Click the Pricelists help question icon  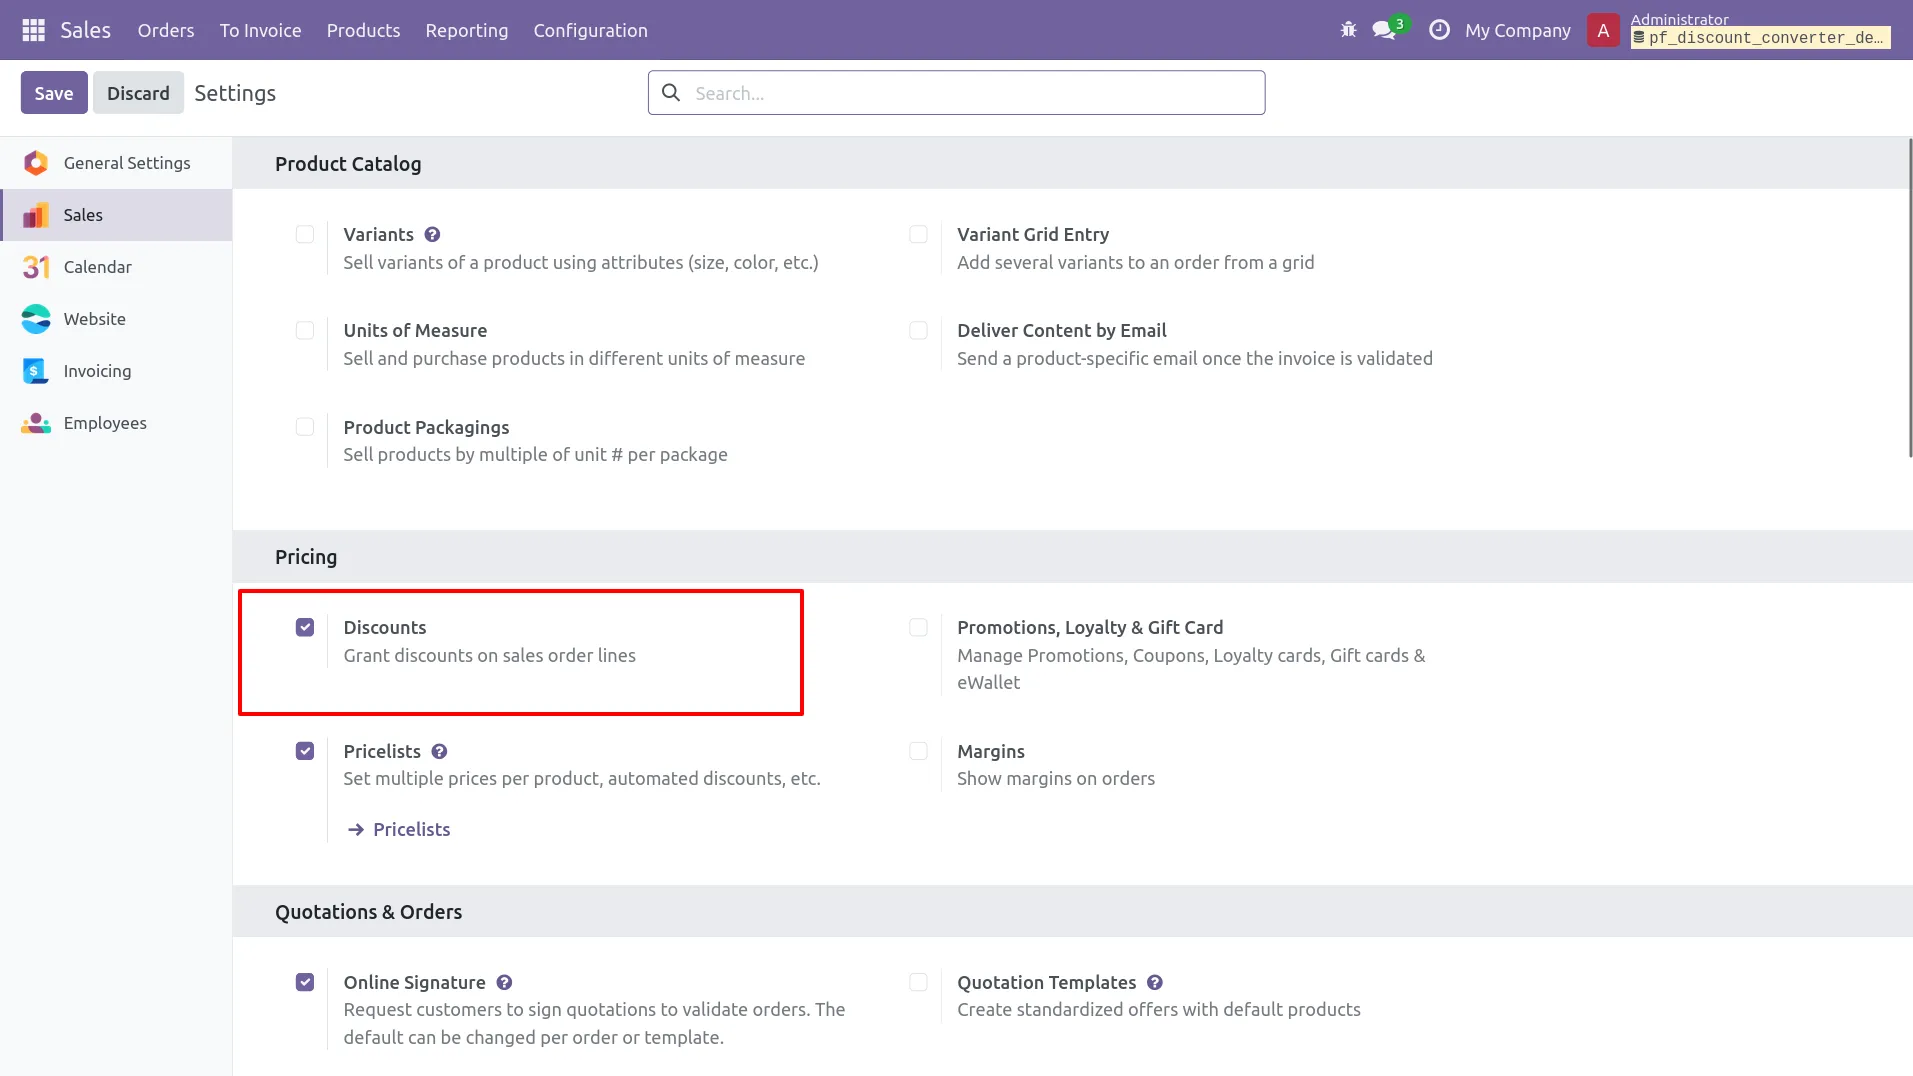[439, 752]
